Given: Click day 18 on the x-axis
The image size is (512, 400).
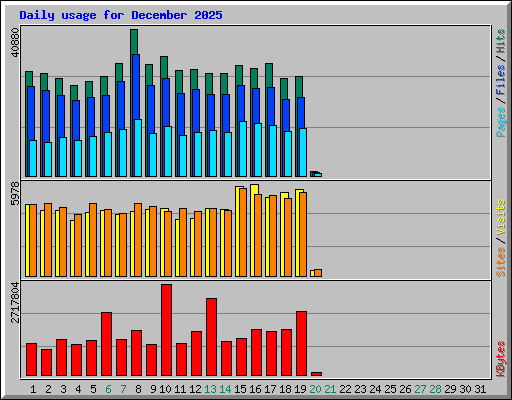Looking at the screenshot, I should [285, 389].
